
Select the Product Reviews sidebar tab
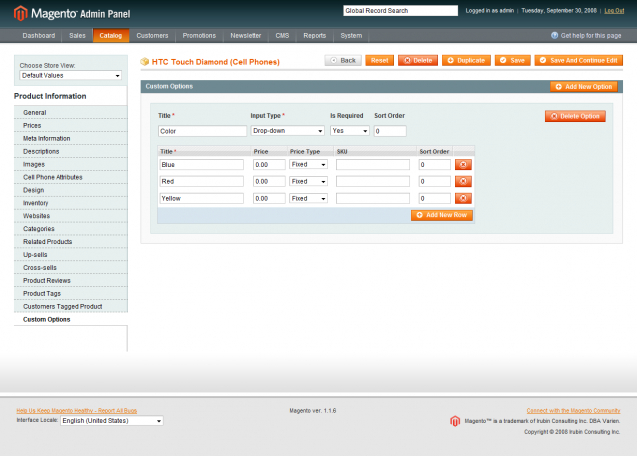point(71,281)
